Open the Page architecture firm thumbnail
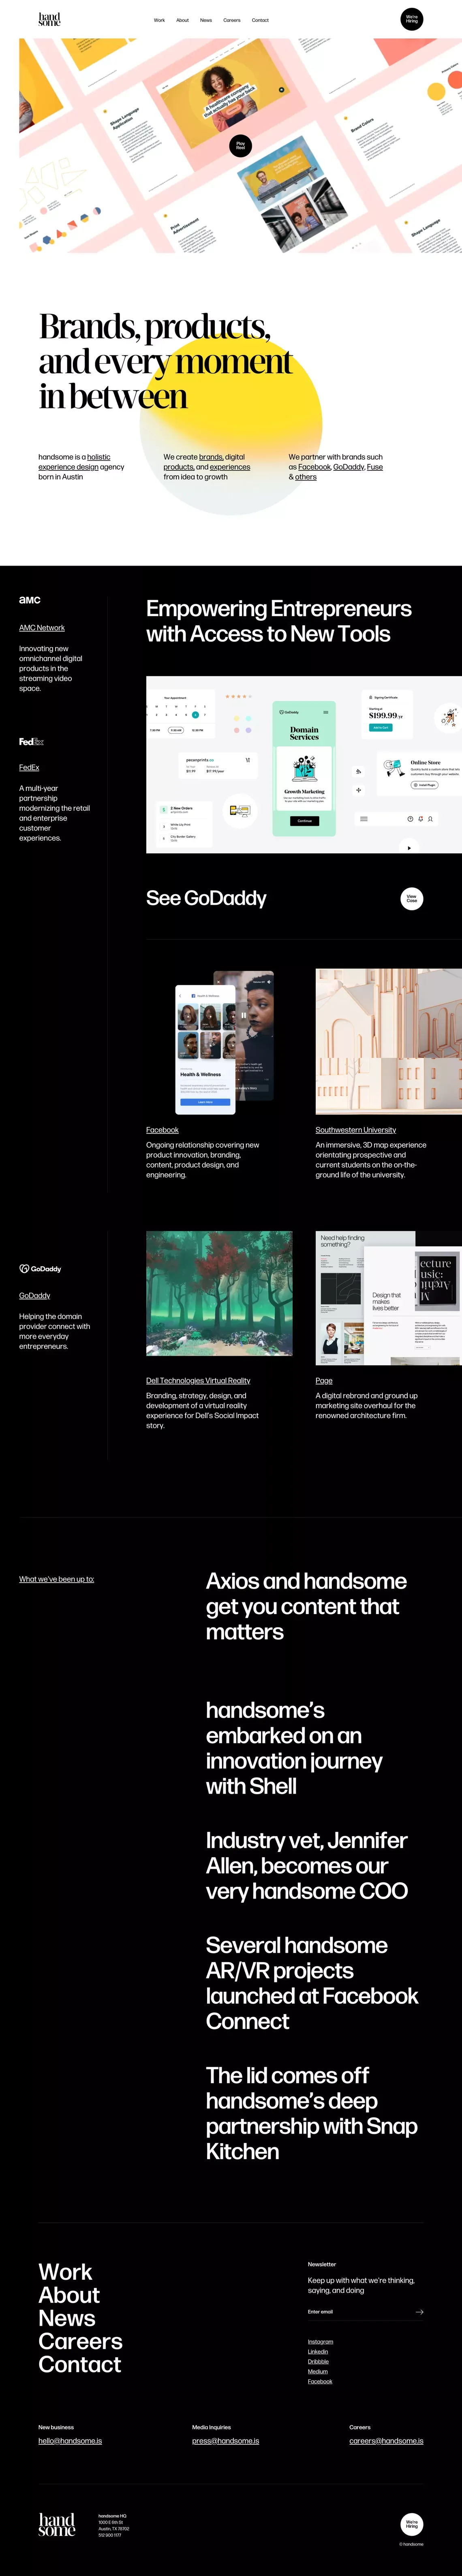 389,1298
